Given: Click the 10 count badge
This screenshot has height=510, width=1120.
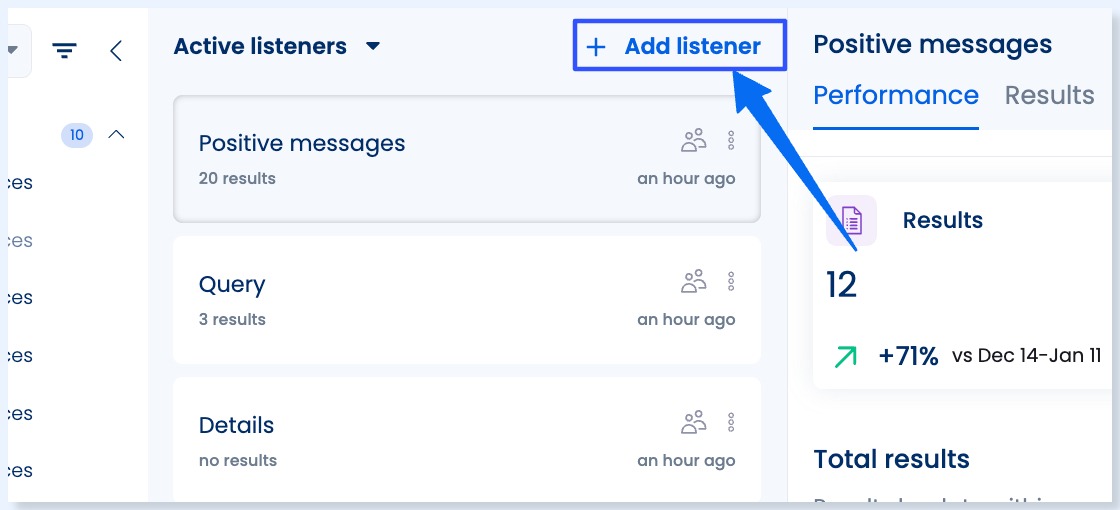Looking at the screenshot, I should pyautogui.click(x=77, y=135).
